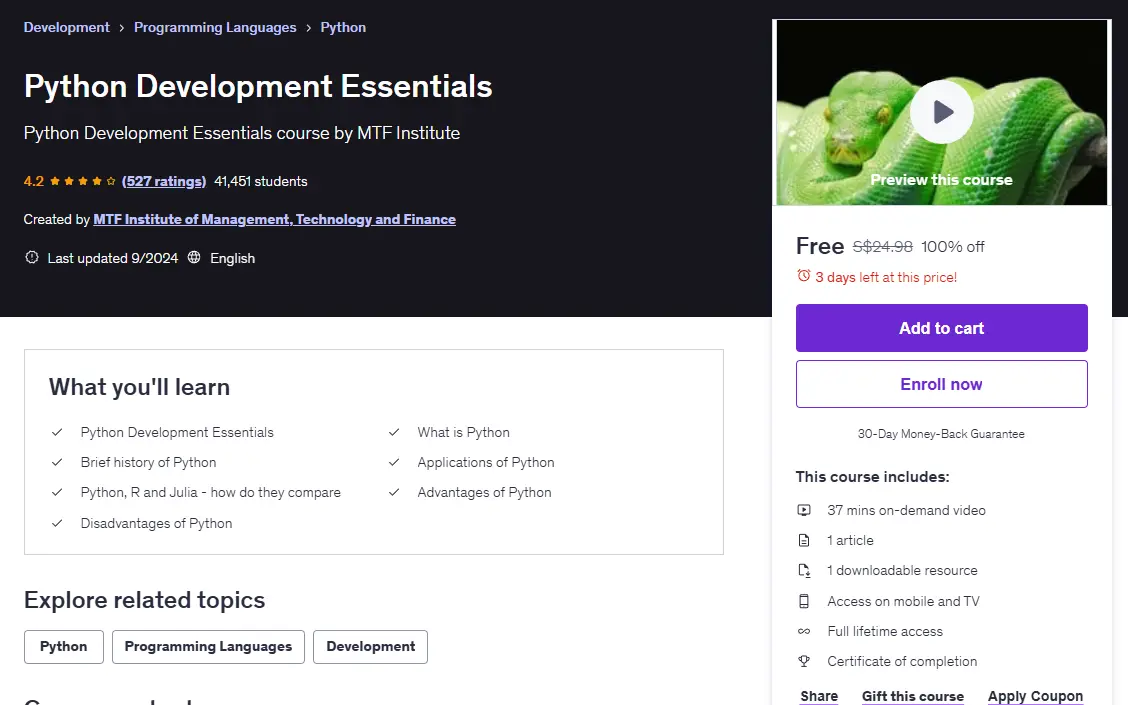This screenshot has width=1128, height=705.
Task: Select the Development topic tag
Action: pyautogui.click(x=370, y=647)
